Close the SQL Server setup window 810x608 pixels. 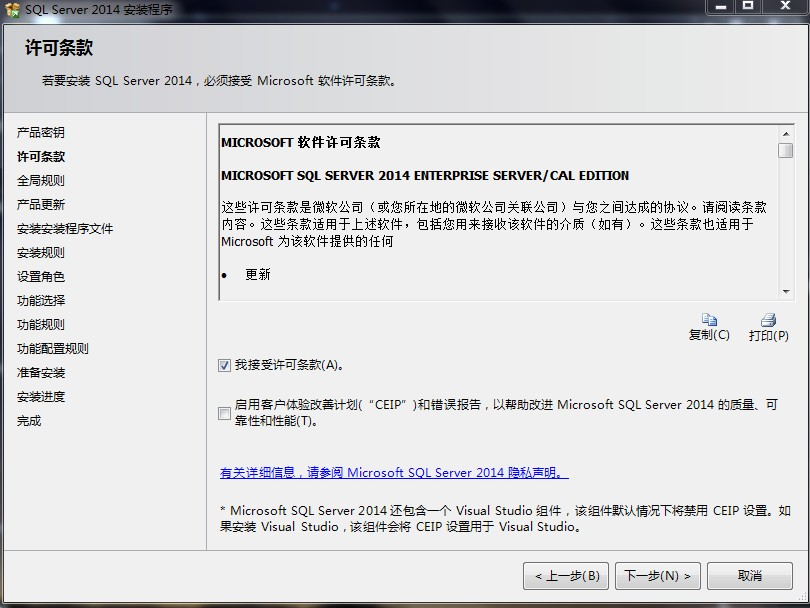(785, 7)
